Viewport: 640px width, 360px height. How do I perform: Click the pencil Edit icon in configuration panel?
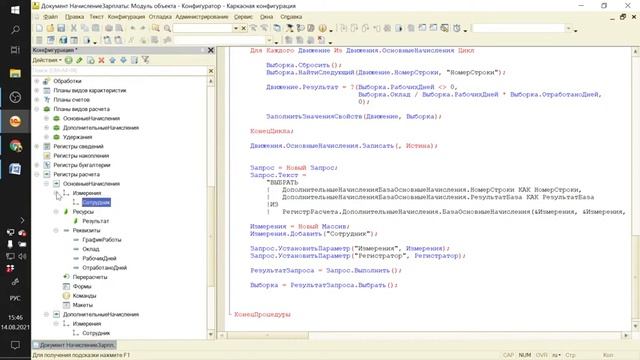[x=80, y=60]
